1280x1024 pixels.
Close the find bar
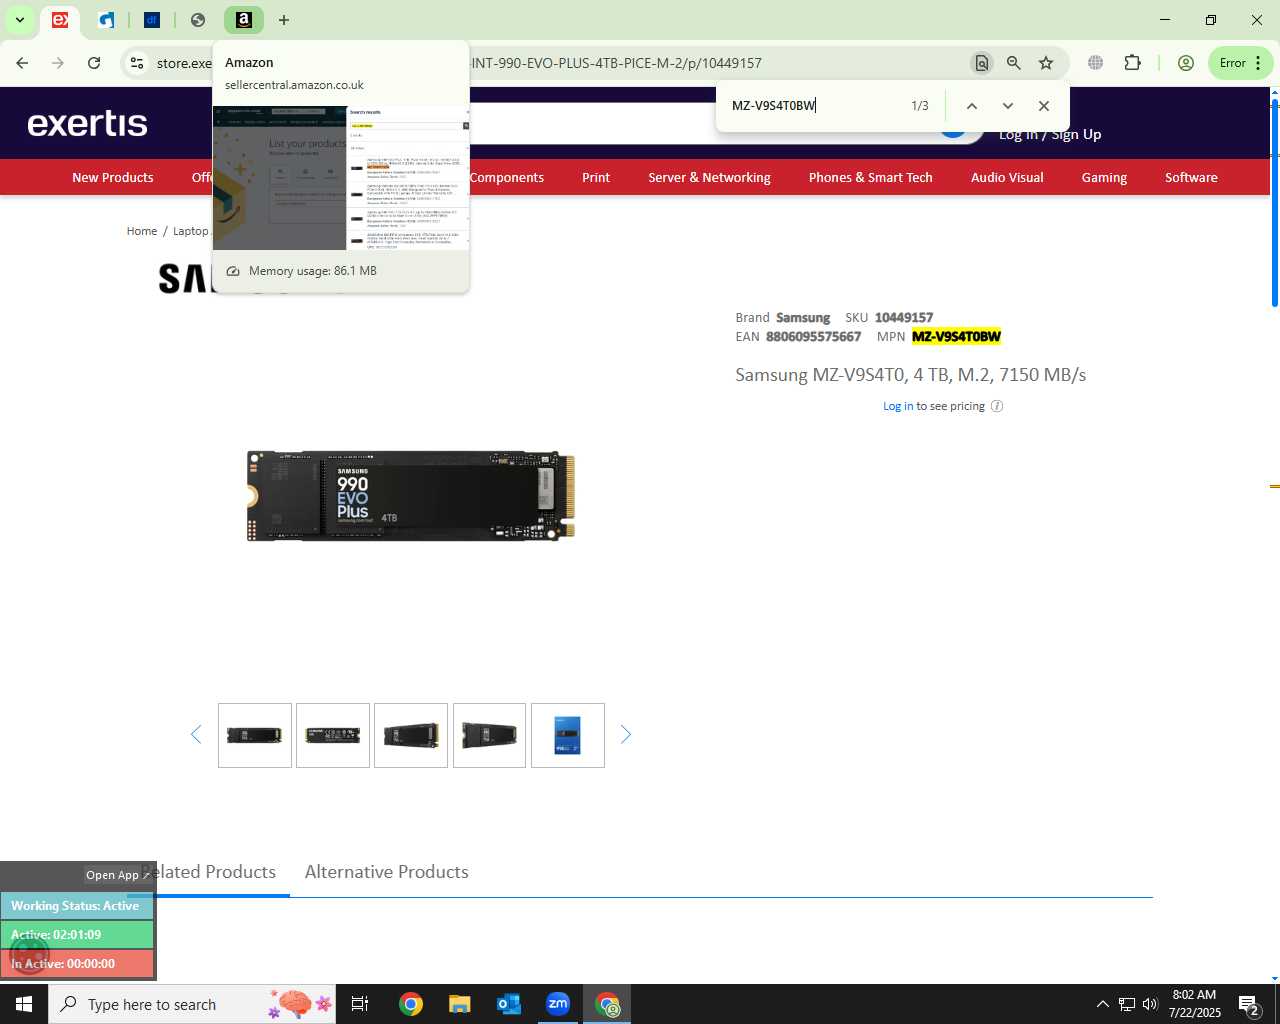1044,106
